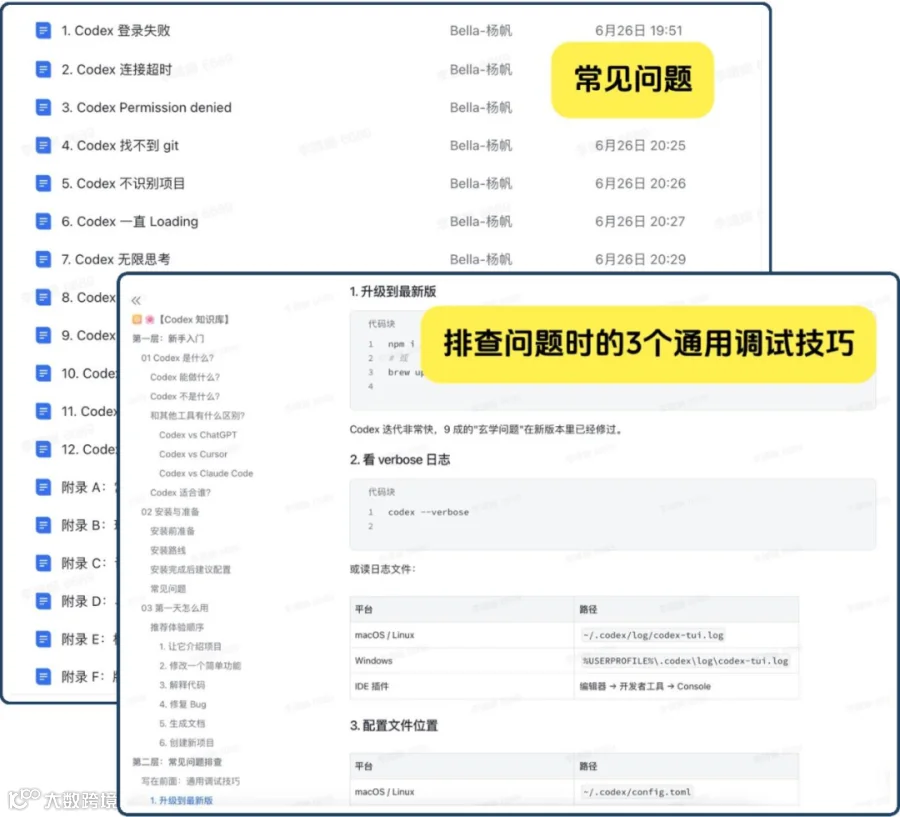Viewport: 900px width, 817px height.
Task: Click document icon of row 11 in list
Action: [43, 411]
